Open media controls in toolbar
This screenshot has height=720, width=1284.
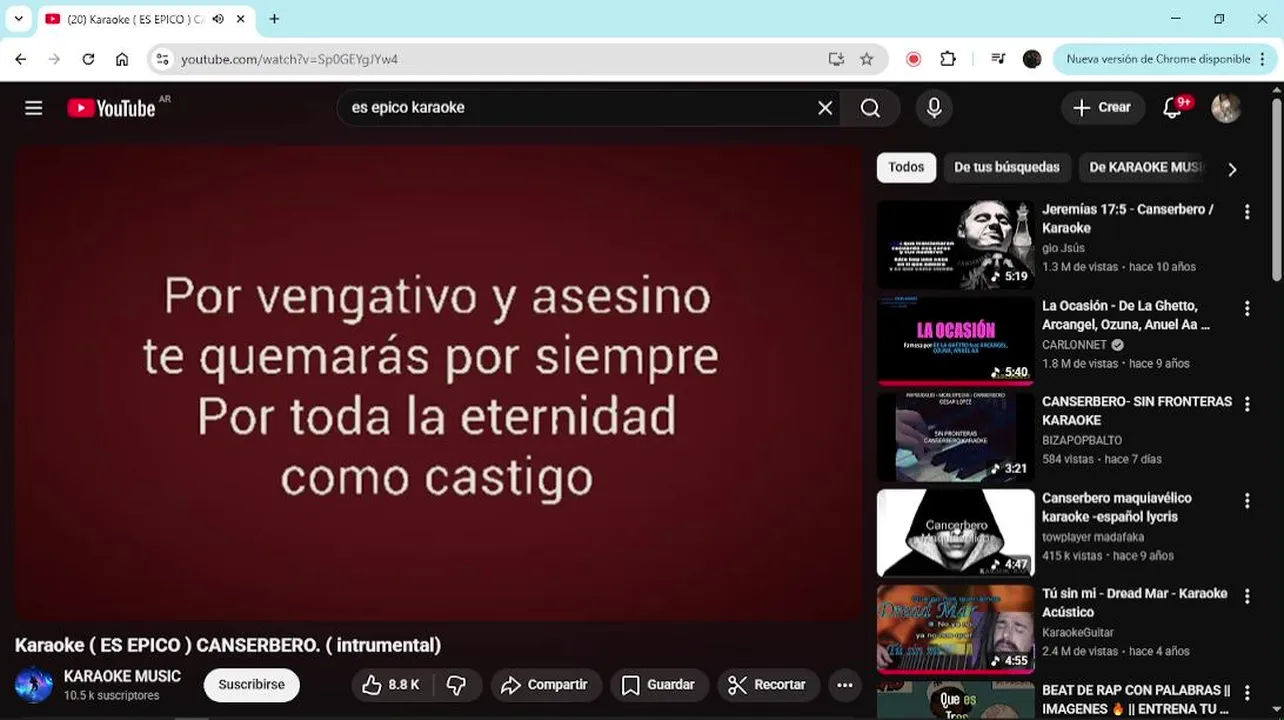pyautogui.click(x=998, y=59)
